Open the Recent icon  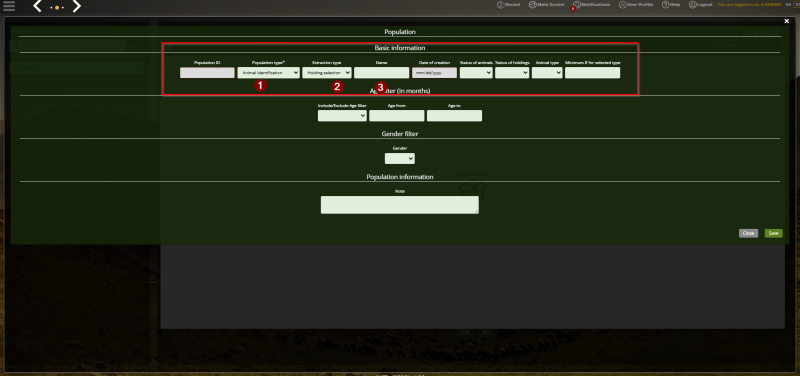(500, 5)
